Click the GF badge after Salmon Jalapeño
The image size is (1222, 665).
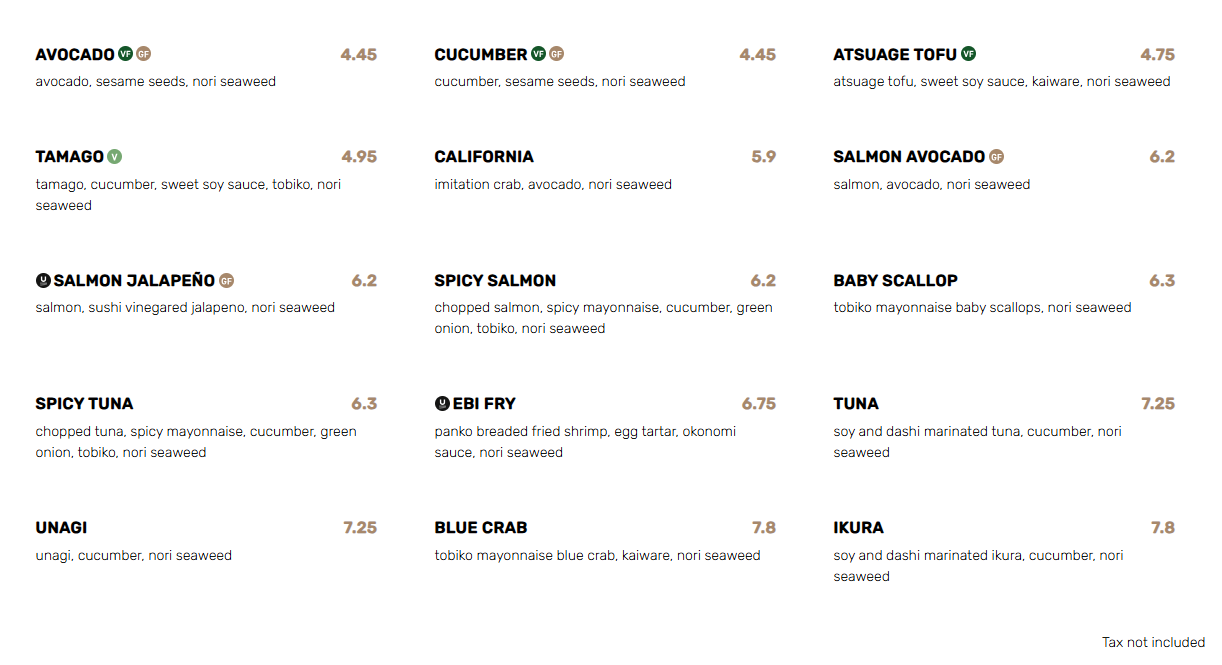(x=227, y=281)
